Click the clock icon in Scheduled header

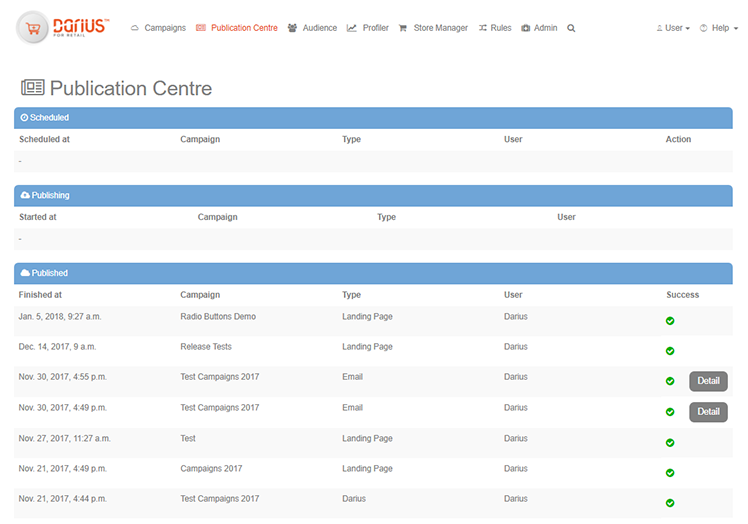(24, 117)
